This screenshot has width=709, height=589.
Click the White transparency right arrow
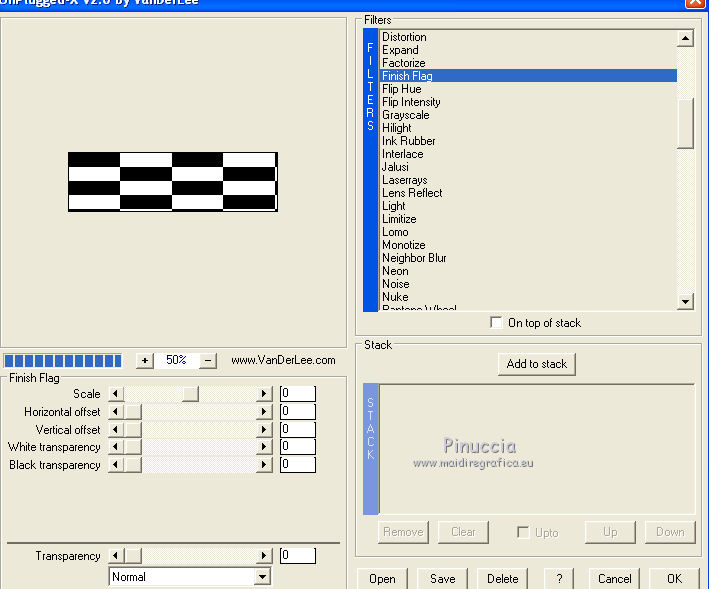tap(265, 447)
